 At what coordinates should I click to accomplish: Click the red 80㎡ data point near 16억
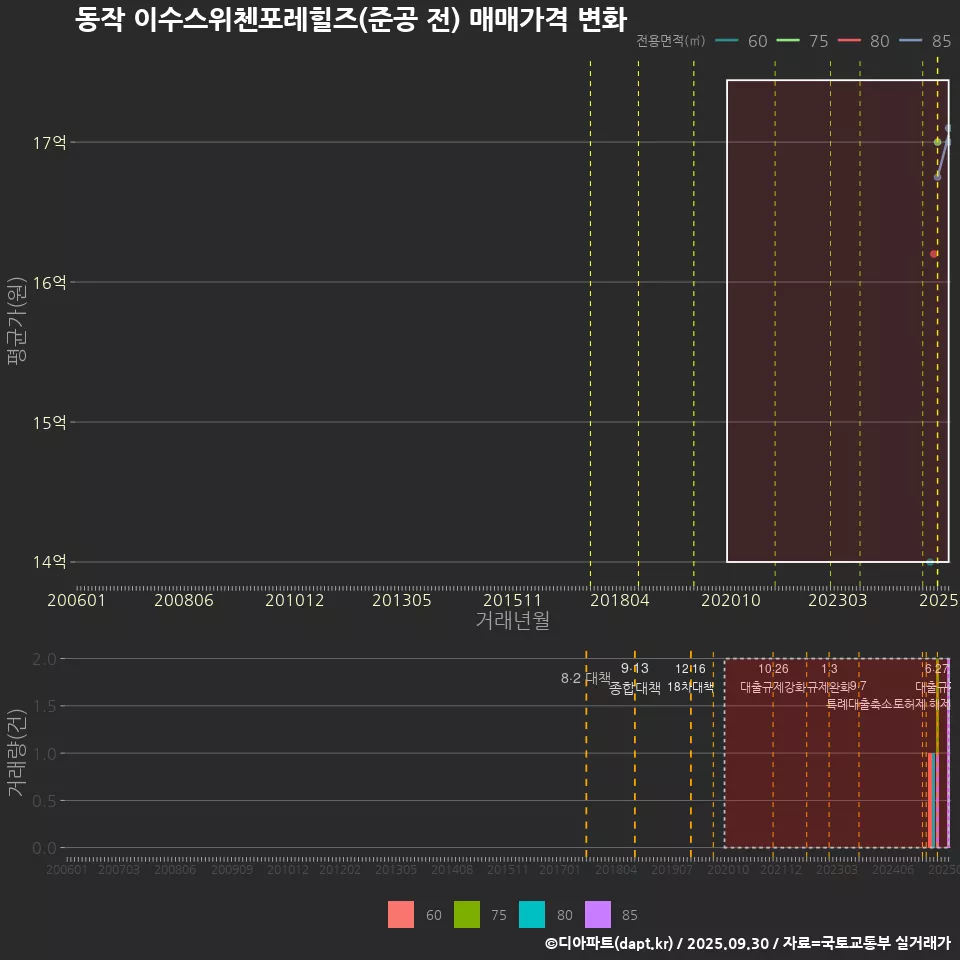[931, 254]
